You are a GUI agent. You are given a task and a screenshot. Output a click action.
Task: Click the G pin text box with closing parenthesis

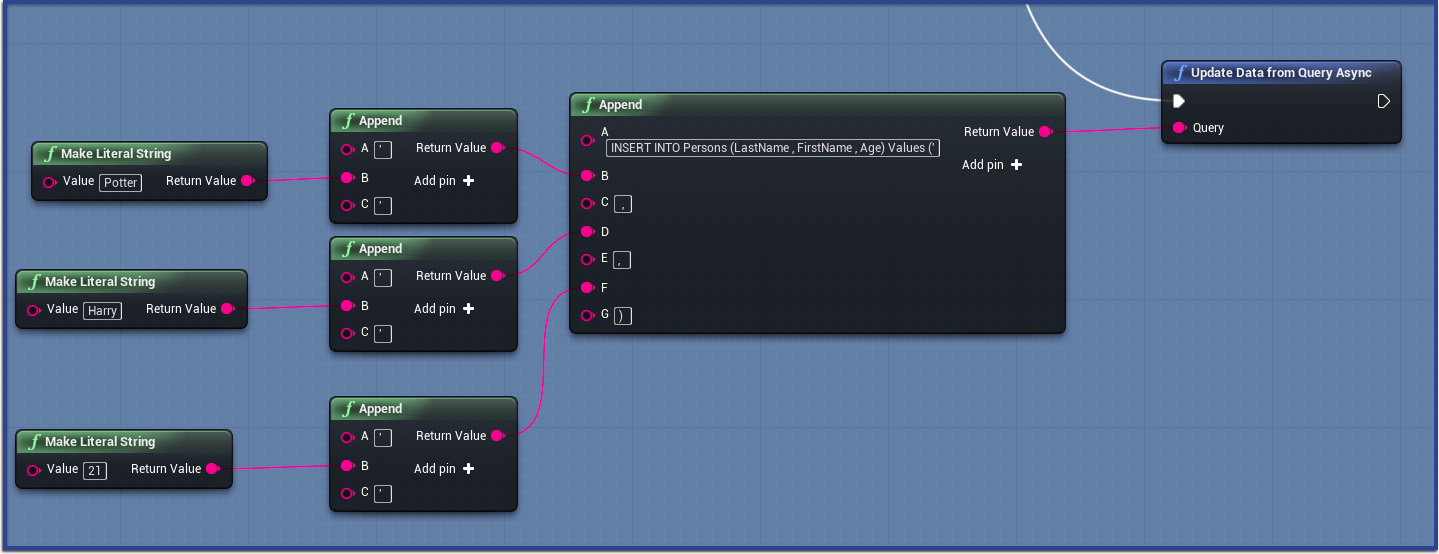pyautogui.click(x=623, y=317)
